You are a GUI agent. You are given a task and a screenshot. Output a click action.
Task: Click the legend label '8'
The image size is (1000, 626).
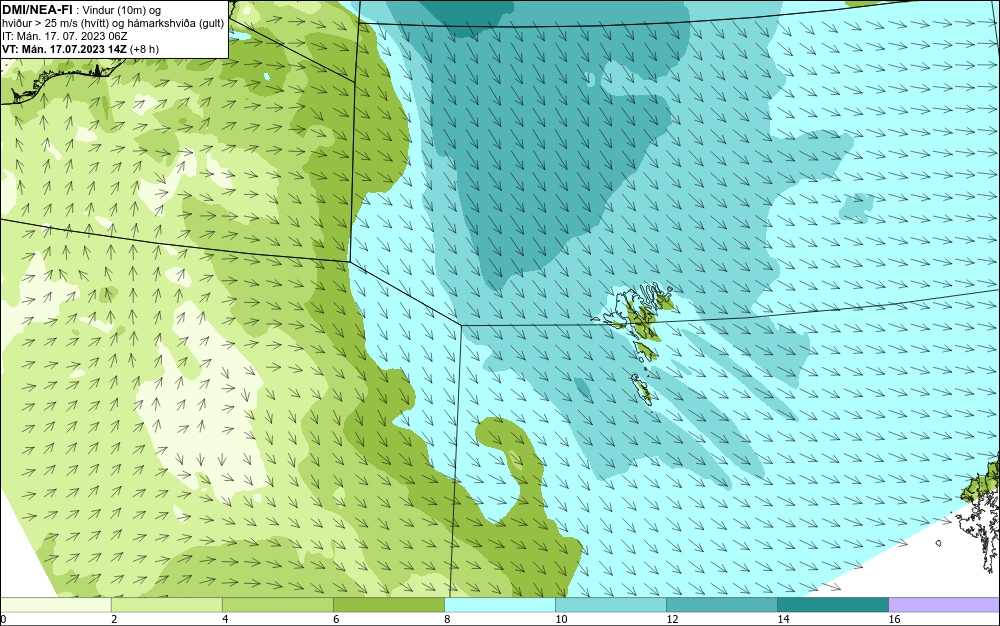[x=447, y=619]
